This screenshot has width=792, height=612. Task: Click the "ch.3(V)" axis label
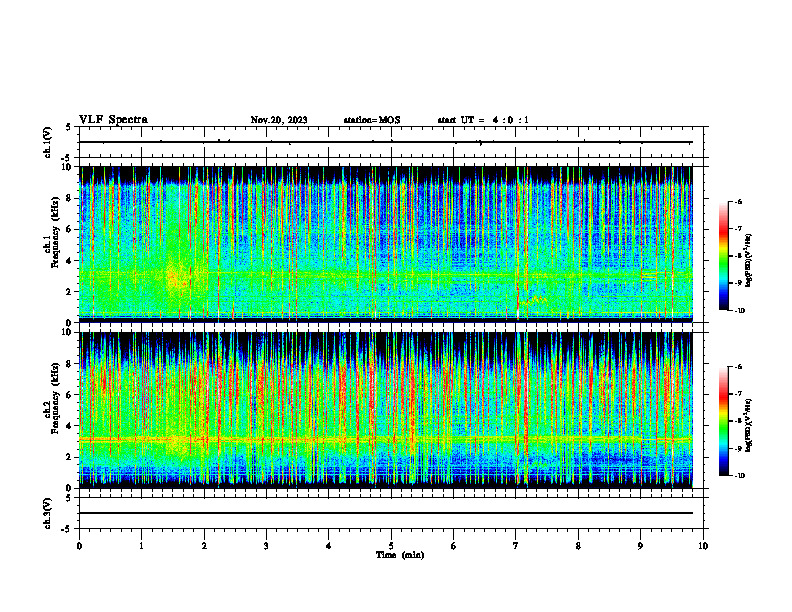(x=48, y=514)
